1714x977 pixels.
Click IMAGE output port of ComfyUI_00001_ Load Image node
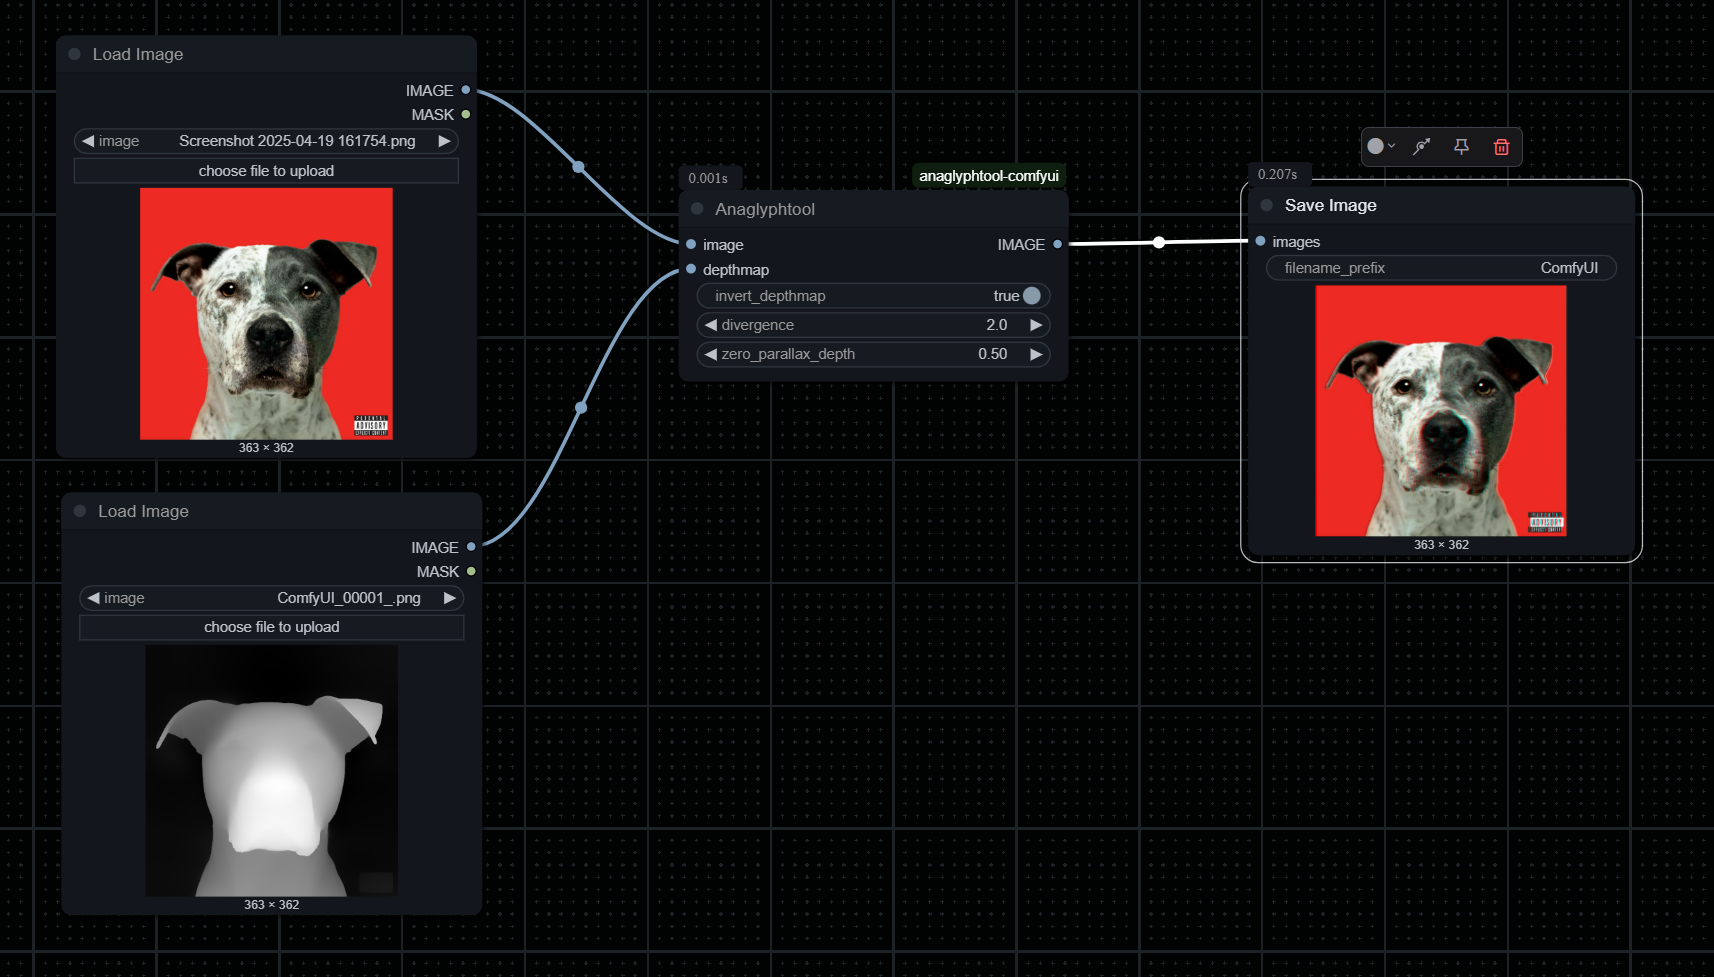click(x=471, y=547)
